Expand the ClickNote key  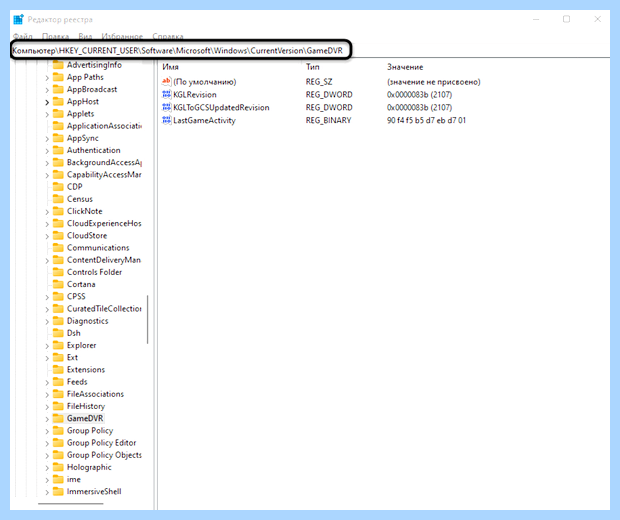(x=47, y=212)
